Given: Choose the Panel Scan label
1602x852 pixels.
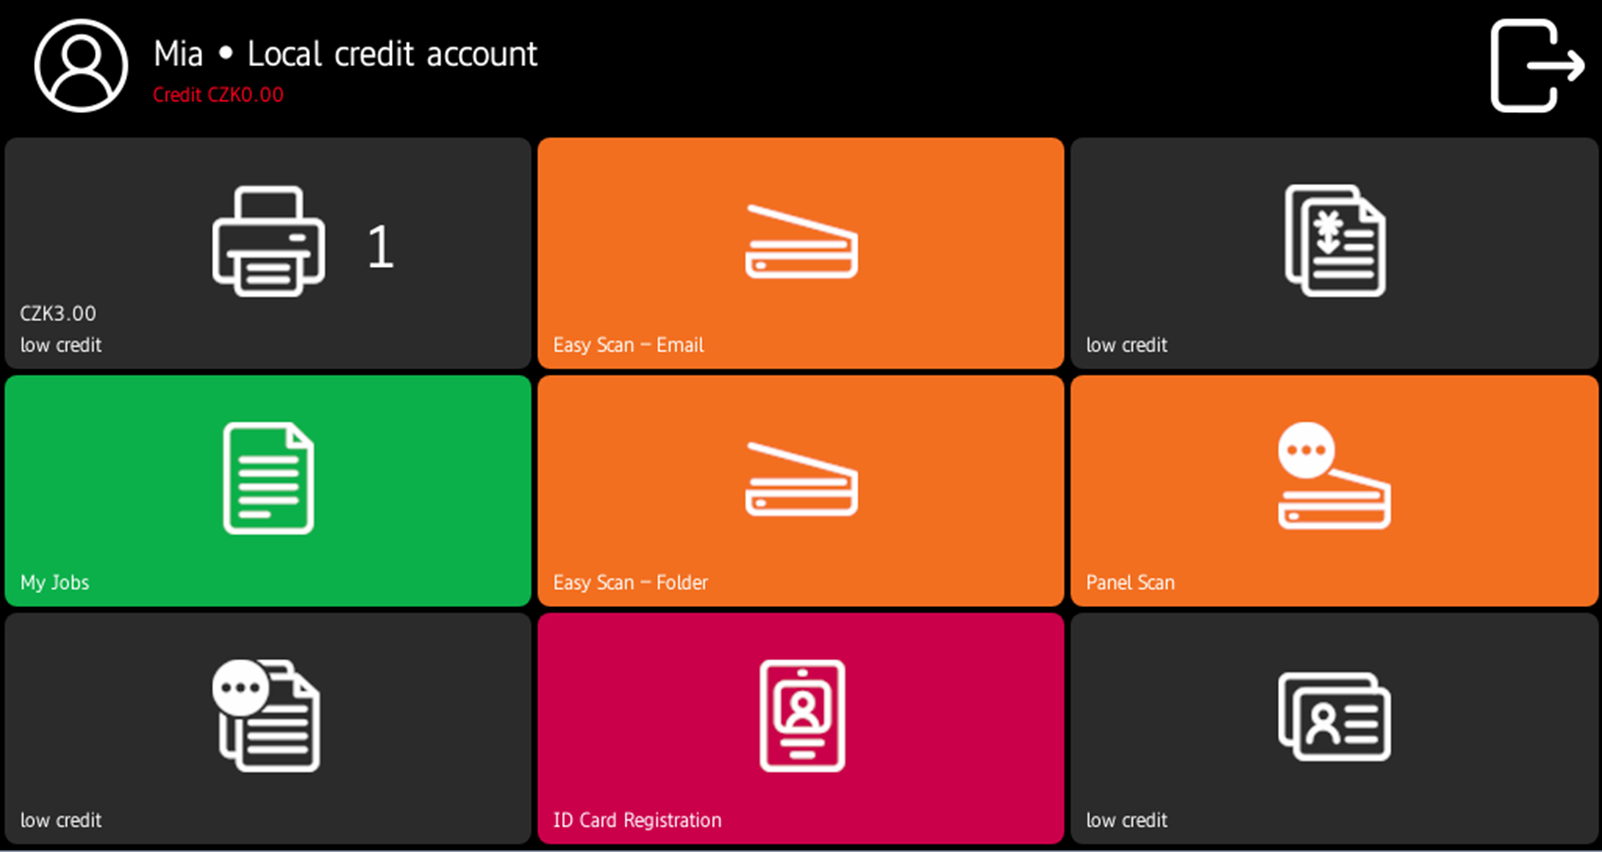Looking at the screenshot, I should tap(1130, 582).
